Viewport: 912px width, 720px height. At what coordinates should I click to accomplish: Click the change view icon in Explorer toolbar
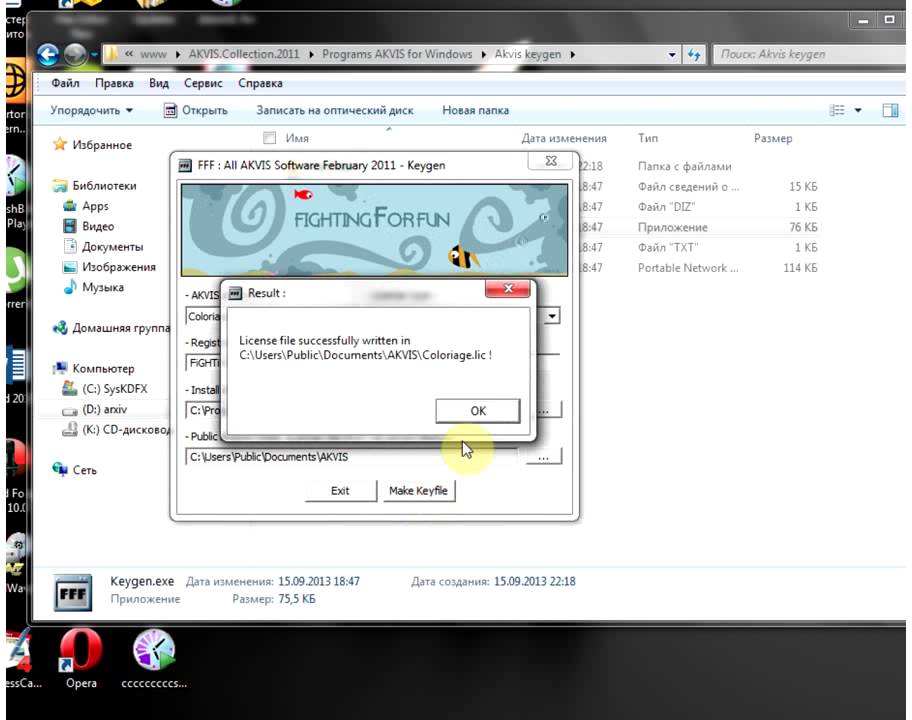[x=837, y=110]
